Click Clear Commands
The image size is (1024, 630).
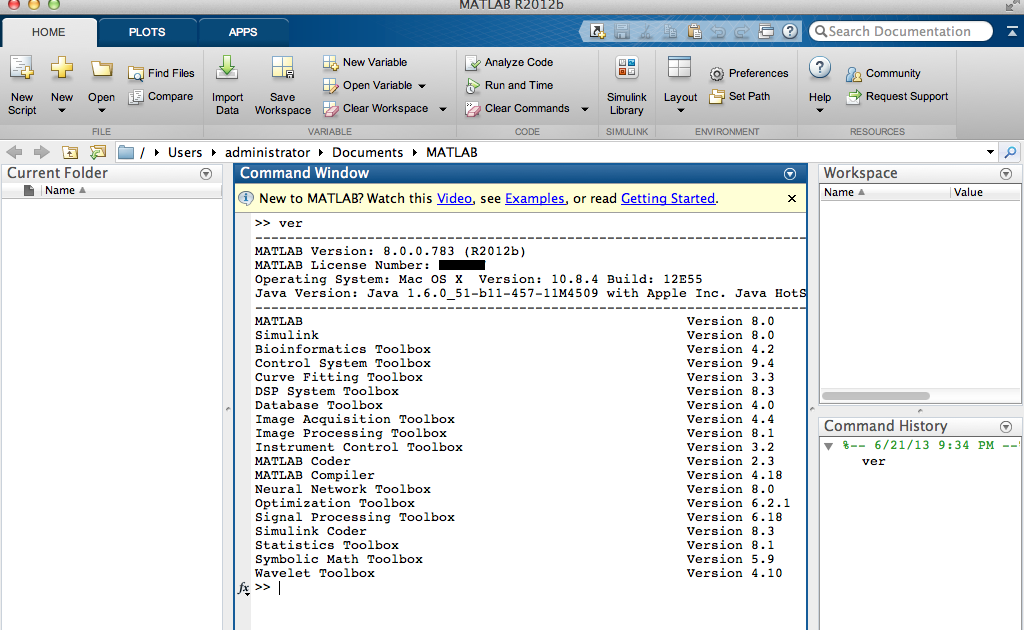click(518, 108)
